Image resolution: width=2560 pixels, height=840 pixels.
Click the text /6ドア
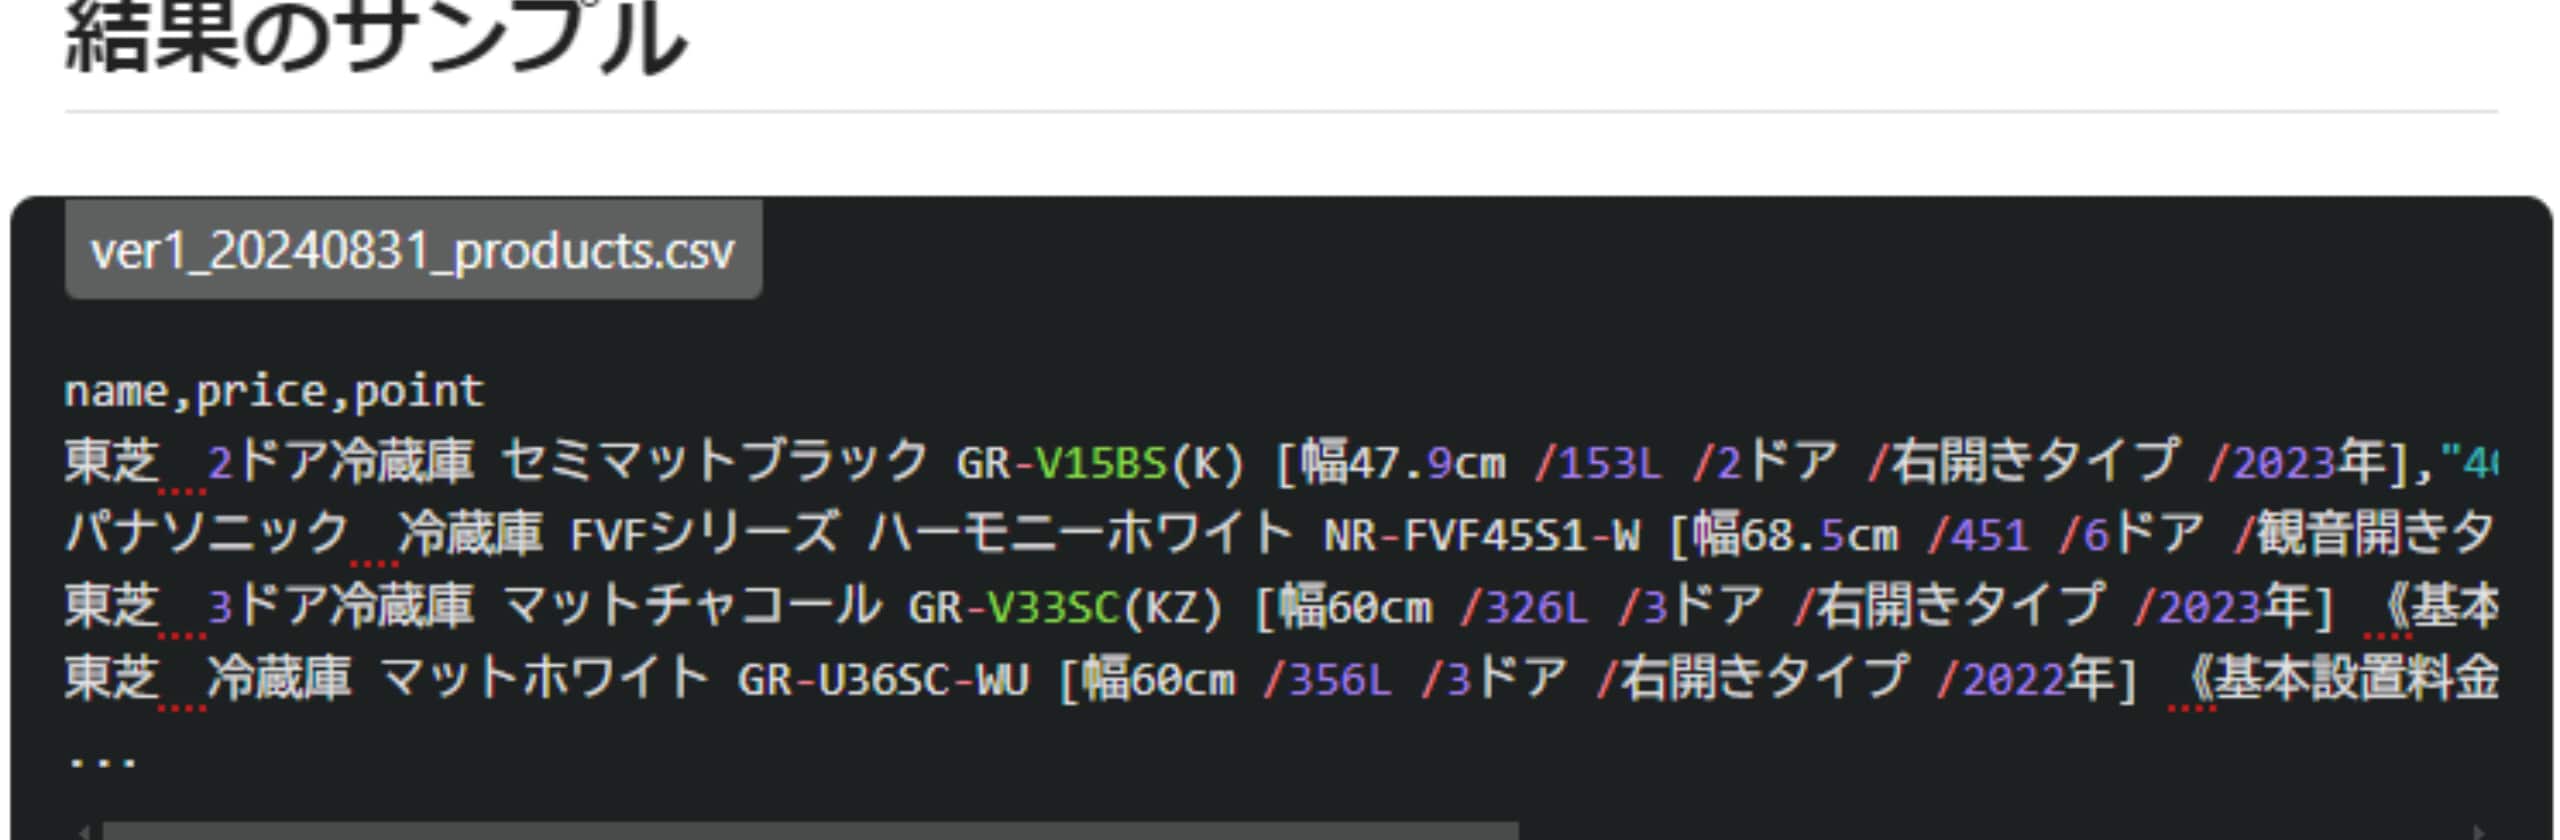click(x=2131, y=534)
